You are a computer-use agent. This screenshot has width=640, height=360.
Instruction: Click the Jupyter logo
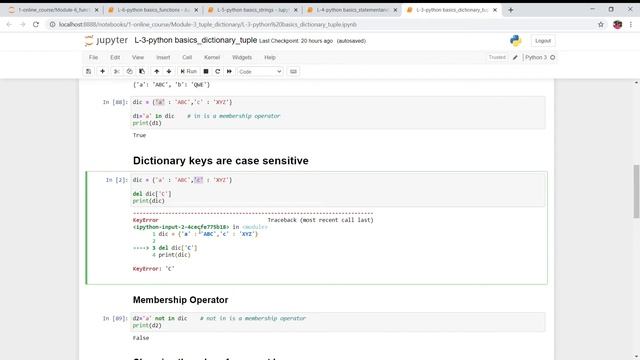coord(106,40)
